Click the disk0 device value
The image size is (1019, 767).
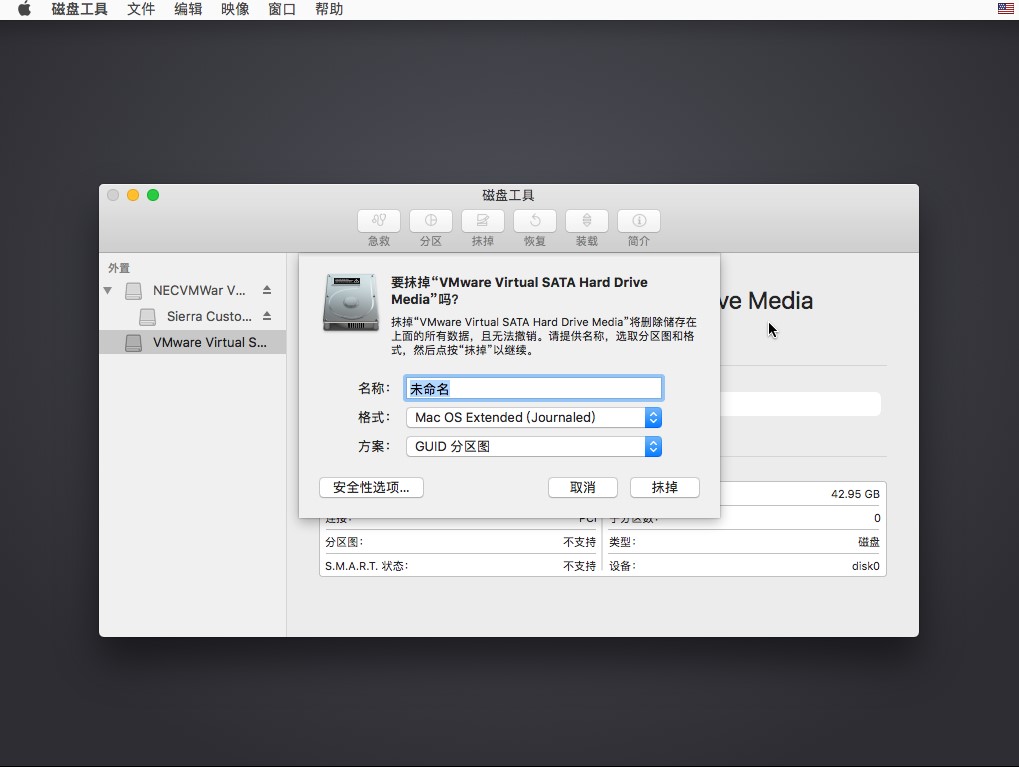coord(865,566)
